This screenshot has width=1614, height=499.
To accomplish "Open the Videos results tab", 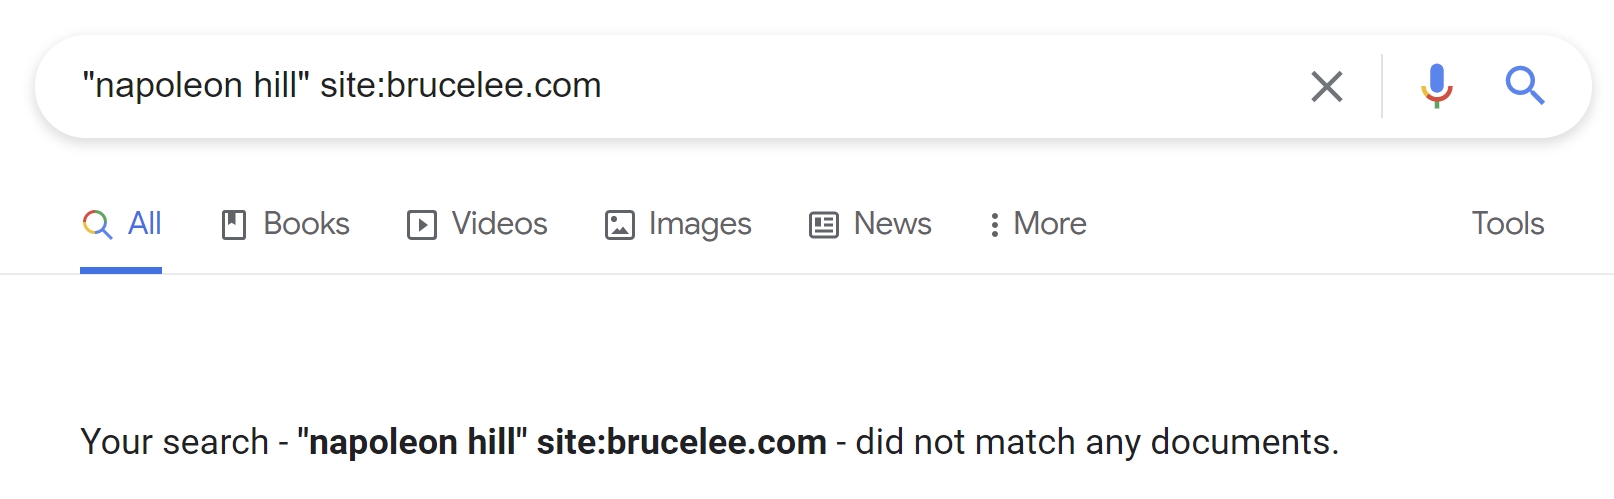I will coord(499,224).
